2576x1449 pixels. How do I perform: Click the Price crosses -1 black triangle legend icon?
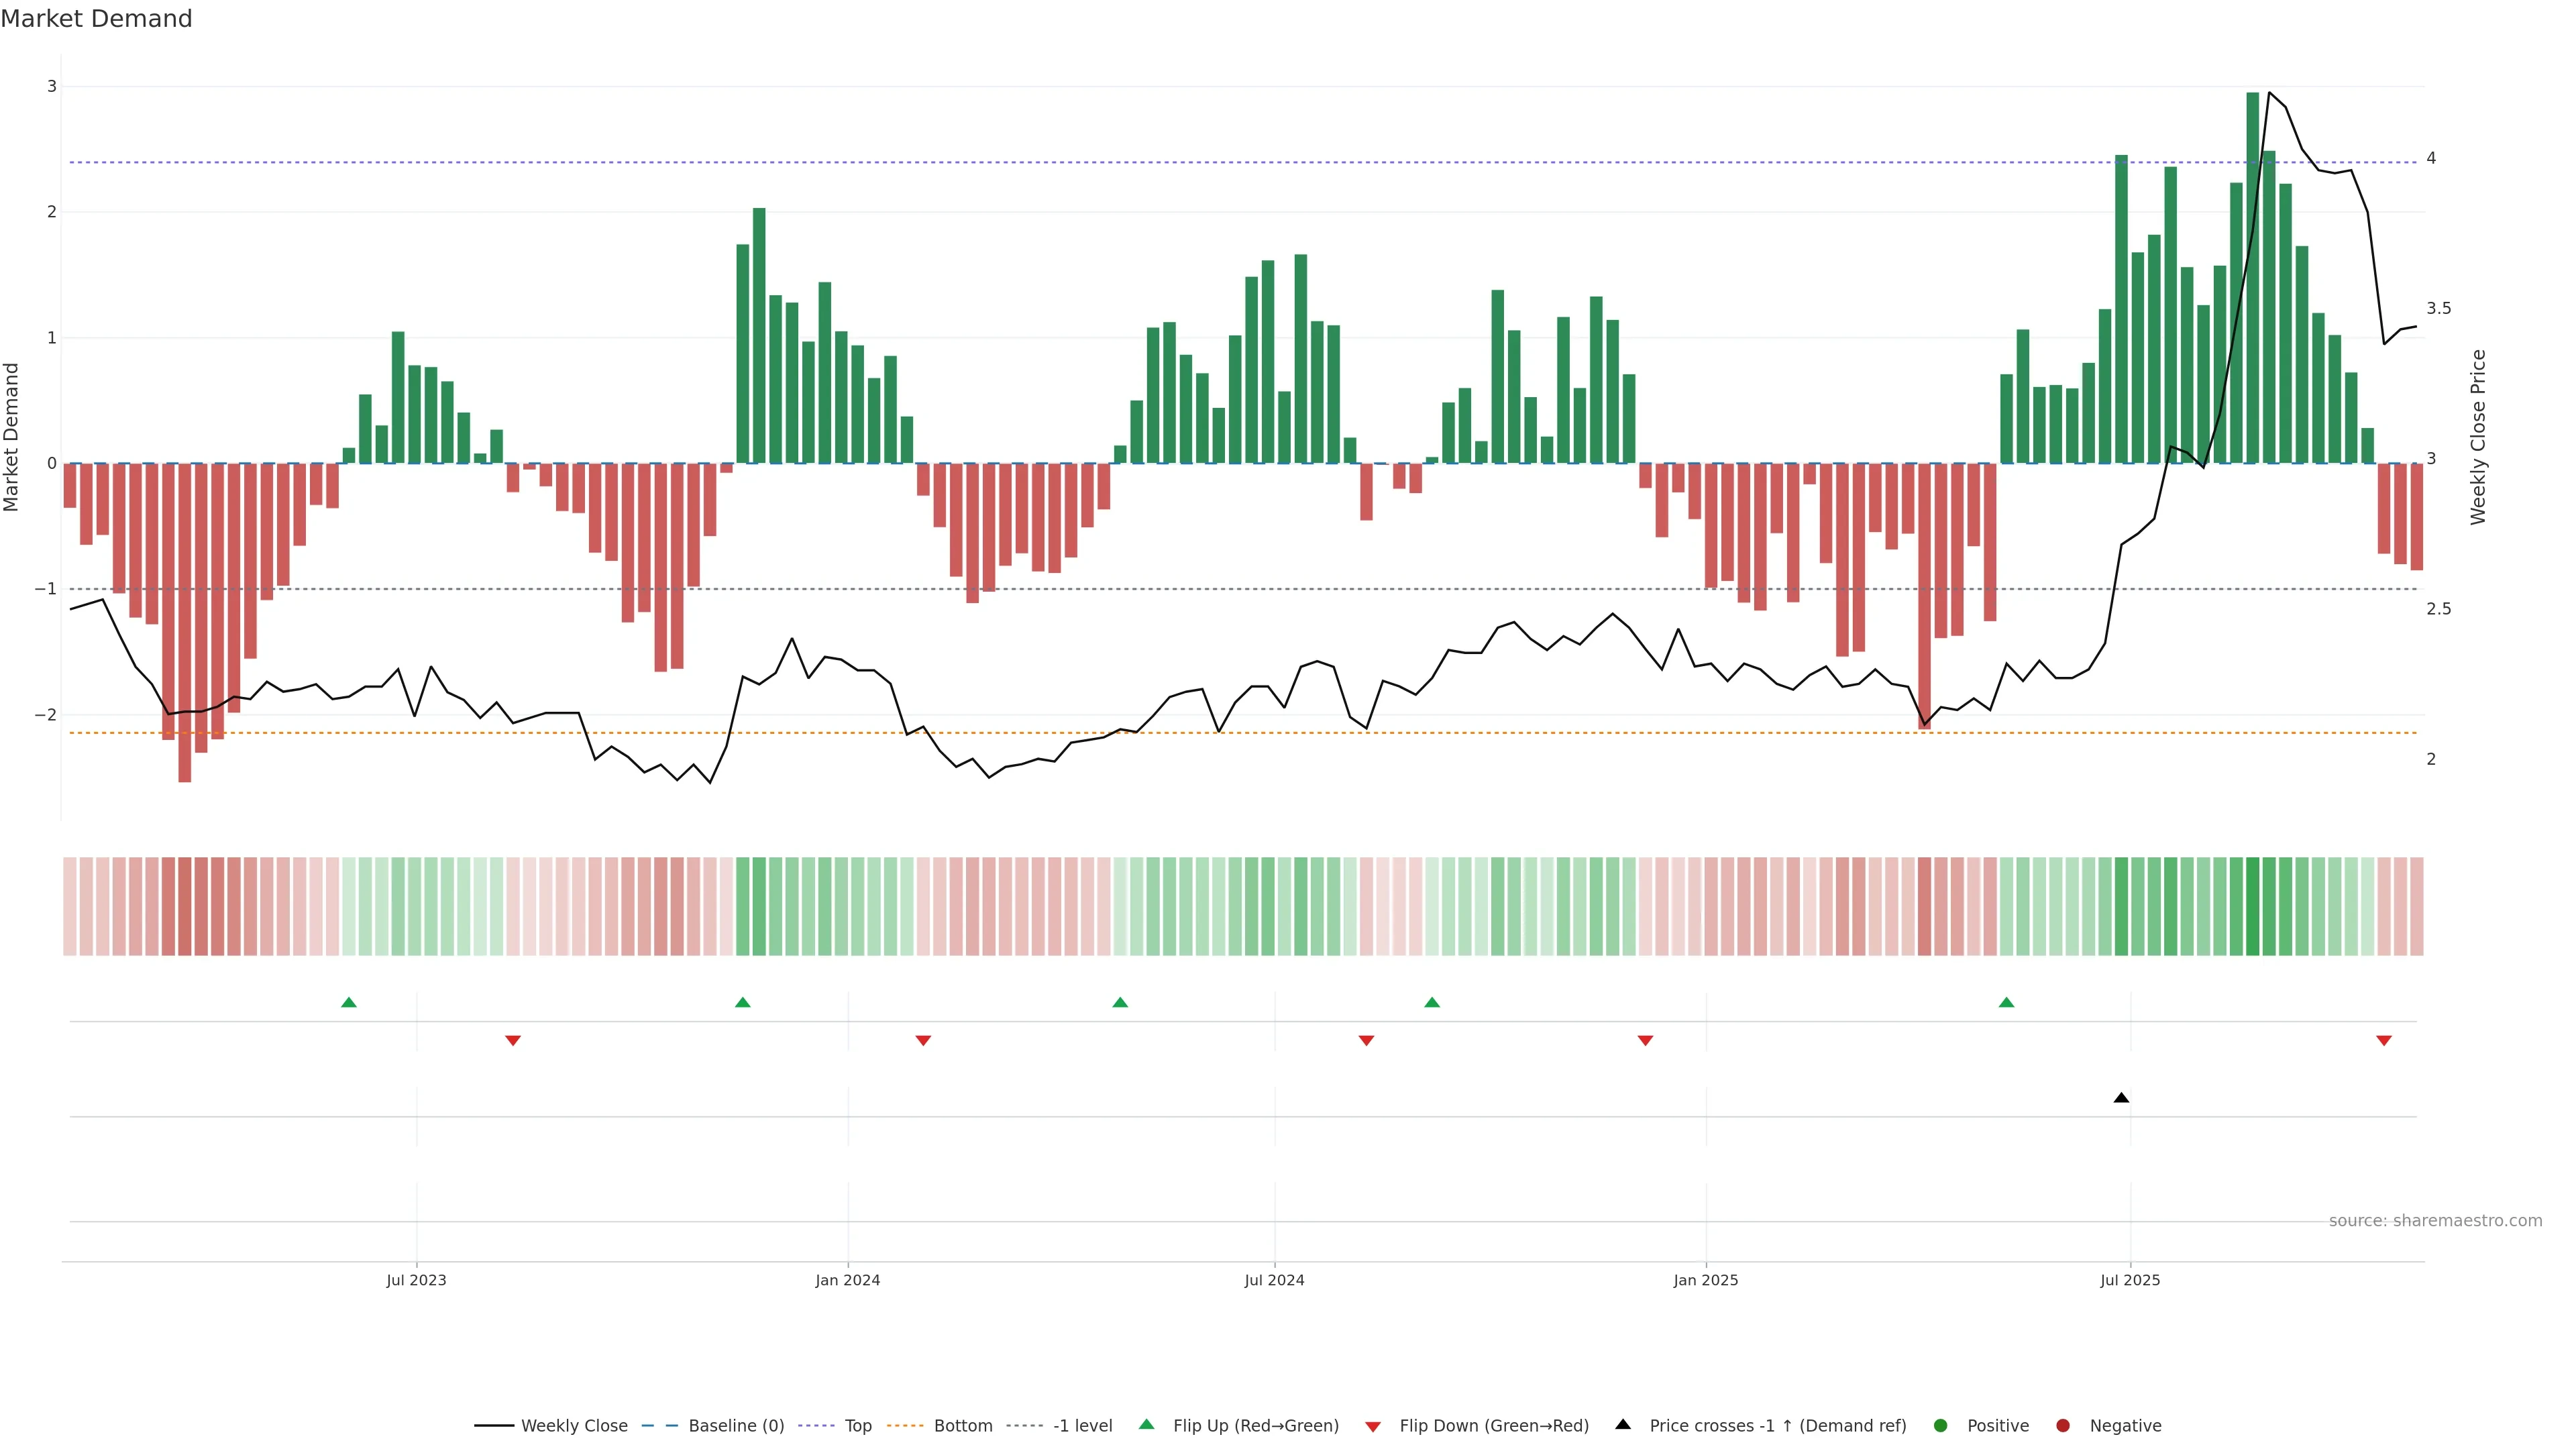click(1623, 1425)
